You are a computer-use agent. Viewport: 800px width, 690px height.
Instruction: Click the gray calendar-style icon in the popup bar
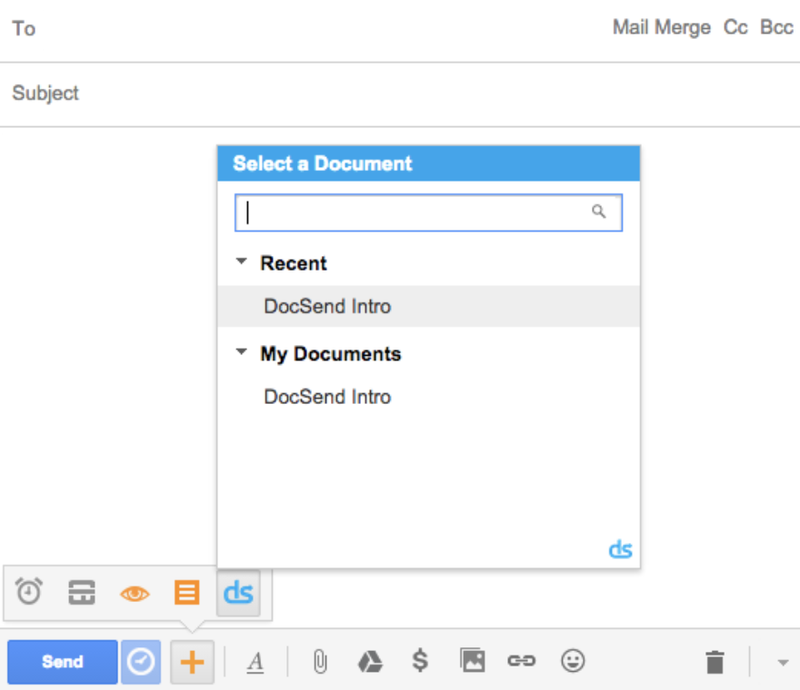point(82,593)
